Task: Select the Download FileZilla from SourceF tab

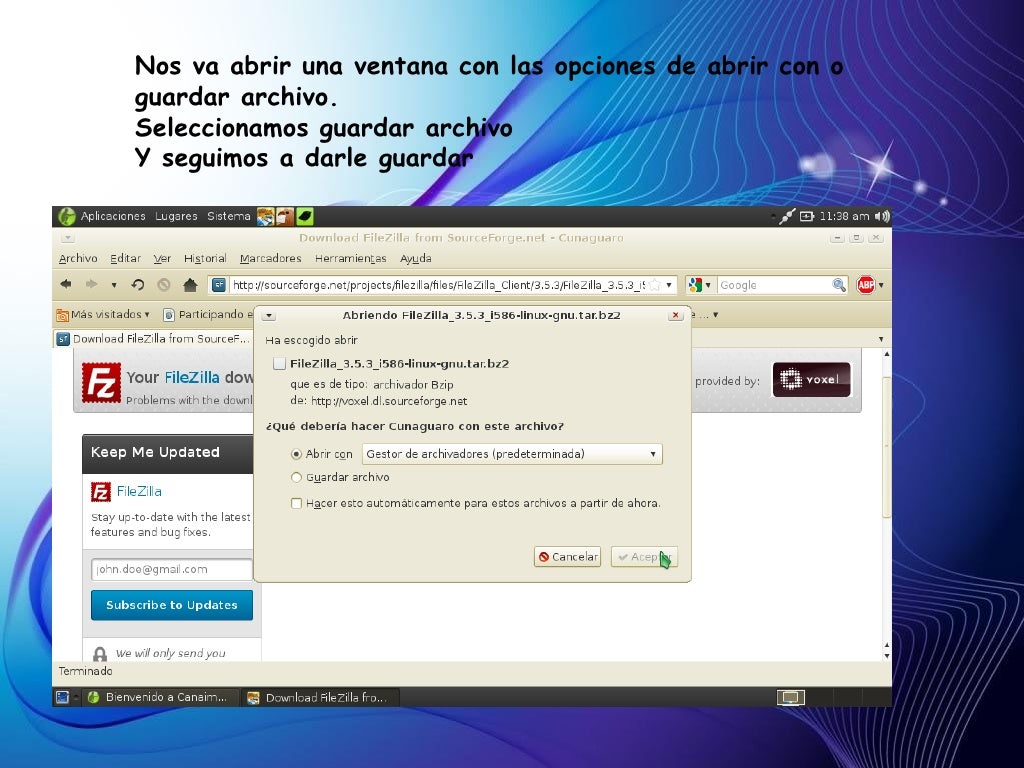Action: tap(154, 338)
